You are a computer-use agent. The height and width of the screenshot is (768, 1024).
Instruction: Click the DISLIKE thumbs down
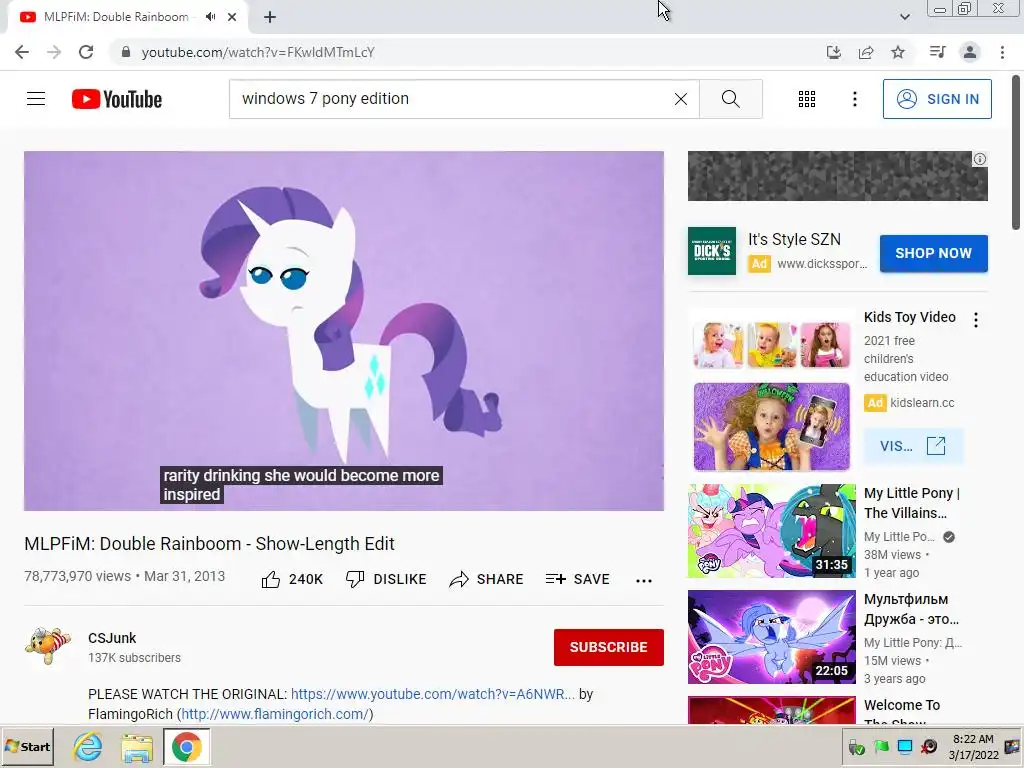386,579
